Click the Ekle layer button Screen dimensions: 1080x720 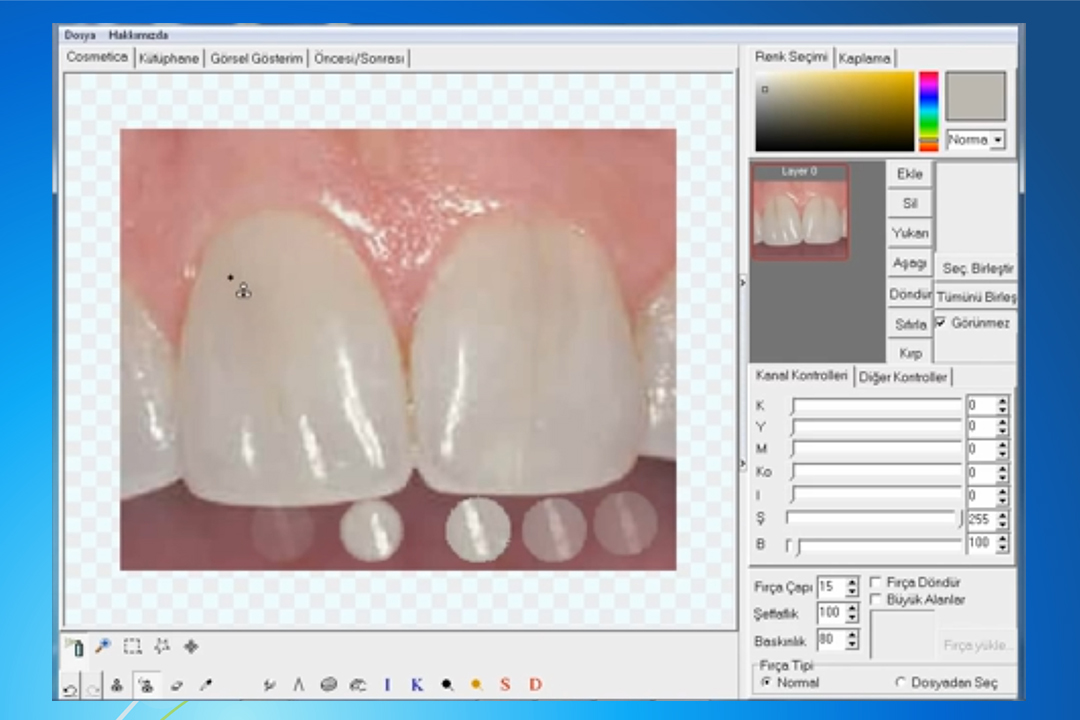tap(909, 174)
